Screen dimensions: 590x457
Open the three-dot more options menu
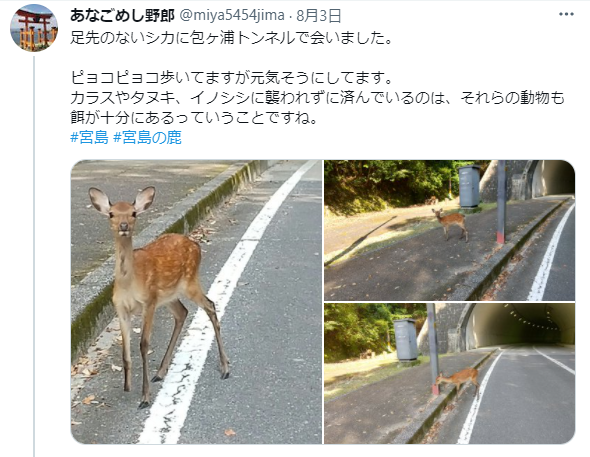[566, 15]
